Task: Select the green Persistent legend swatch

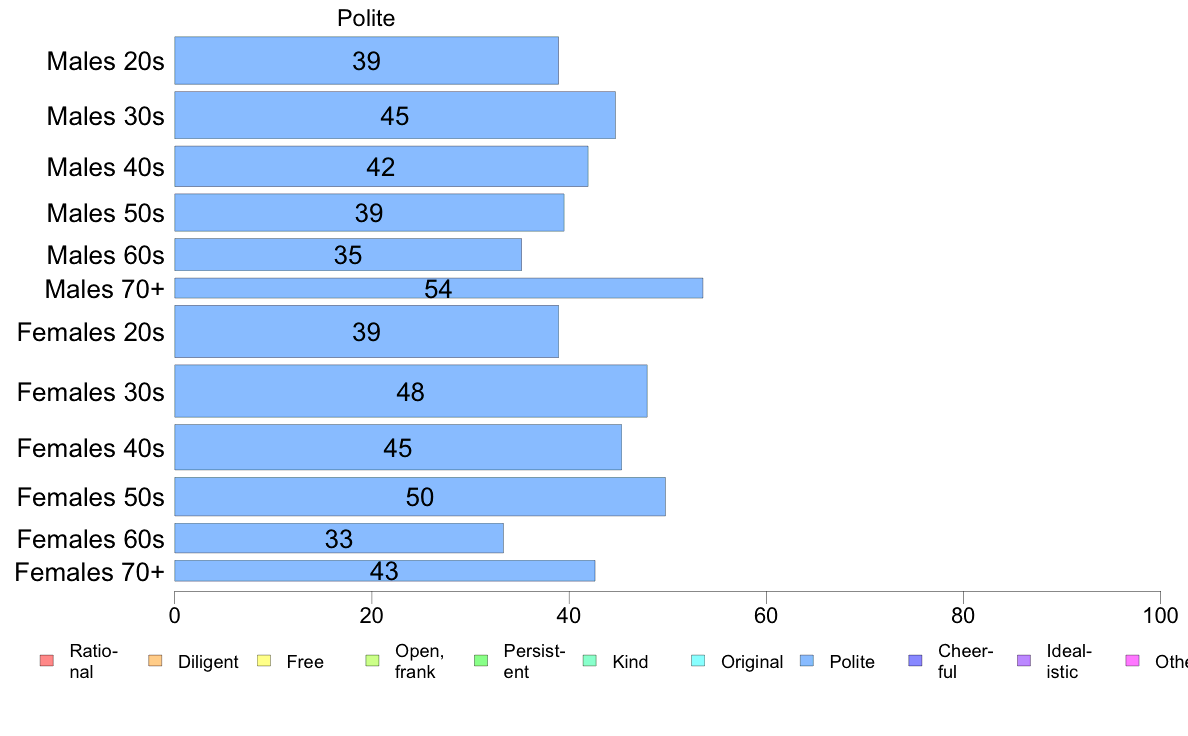Action: (x=481, y=660)
